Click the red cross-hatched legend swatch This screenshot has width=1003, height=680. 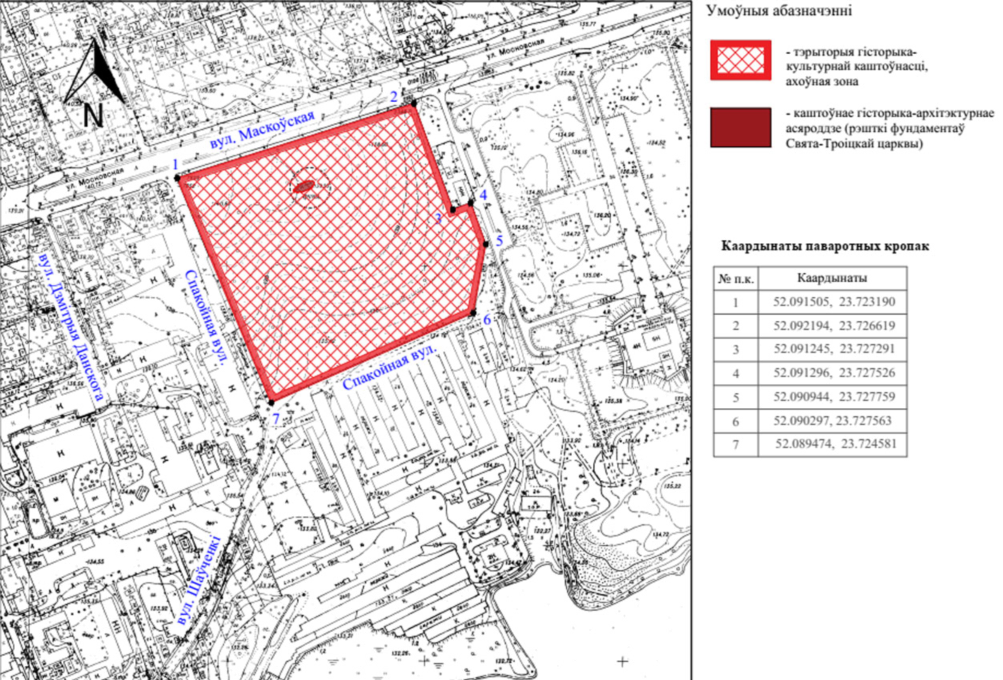[740, 60]
